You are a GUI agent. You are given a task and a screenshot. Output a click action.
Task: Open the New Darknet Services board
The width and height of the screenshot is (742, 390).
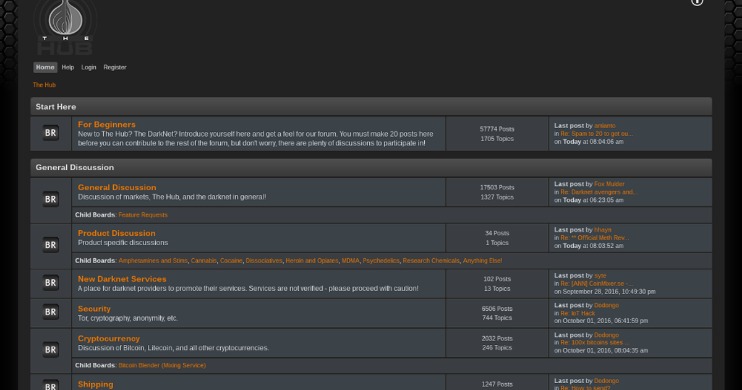click(x=122, y=279)
